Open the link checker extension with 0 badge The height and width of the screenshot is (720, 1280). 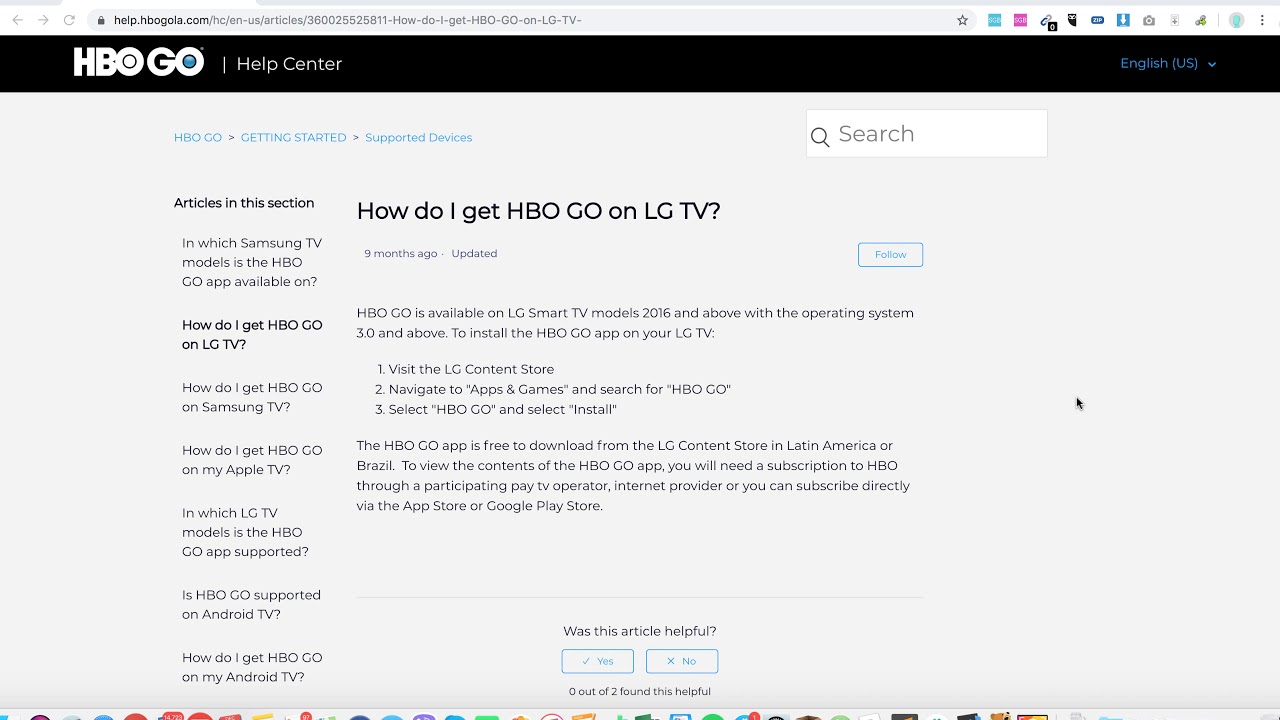(x=1047, y=21)
